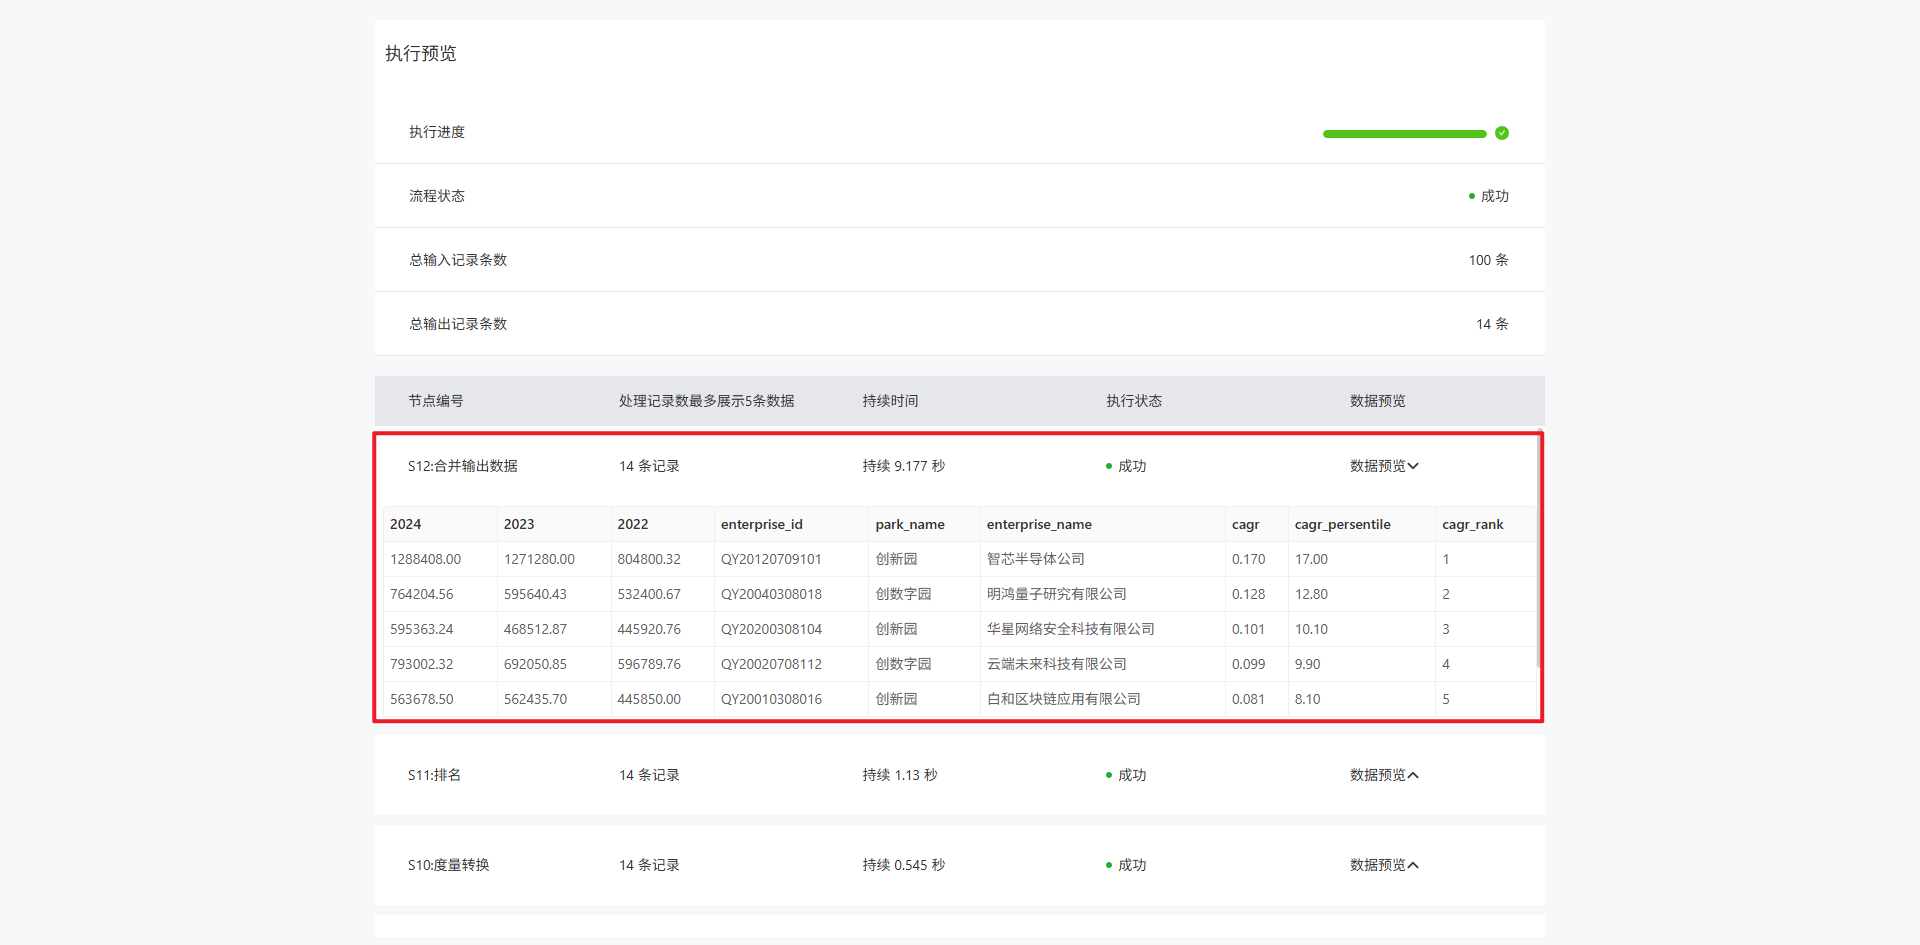Click the green completion checkmark icon

click(x=1501, y=133)
